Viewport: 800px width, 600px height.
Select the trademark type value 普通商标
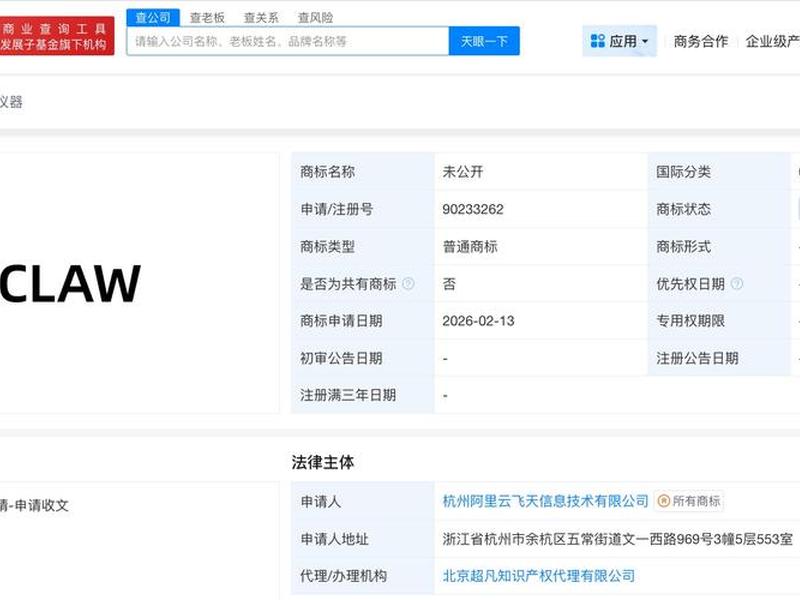(x=470, y=247)
